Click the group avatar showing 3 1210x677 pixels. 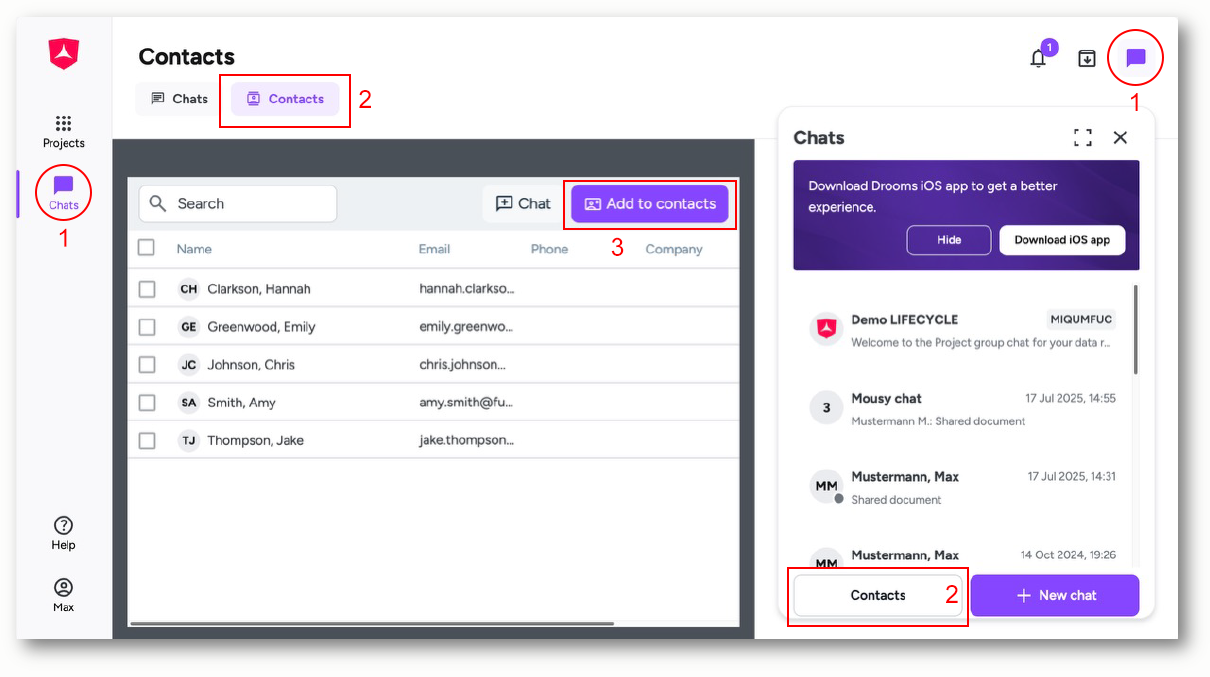coord(826,407)
